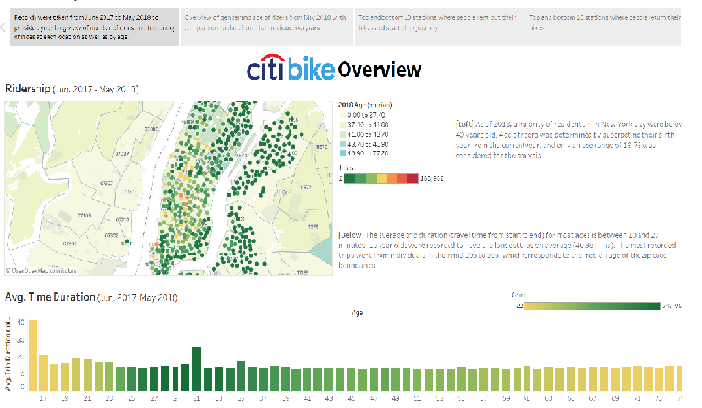Viewport: 702px width, 408px height.
Task: Select story point beginning 'Records were taken from June 2017'
Action: tap(94, 27)
